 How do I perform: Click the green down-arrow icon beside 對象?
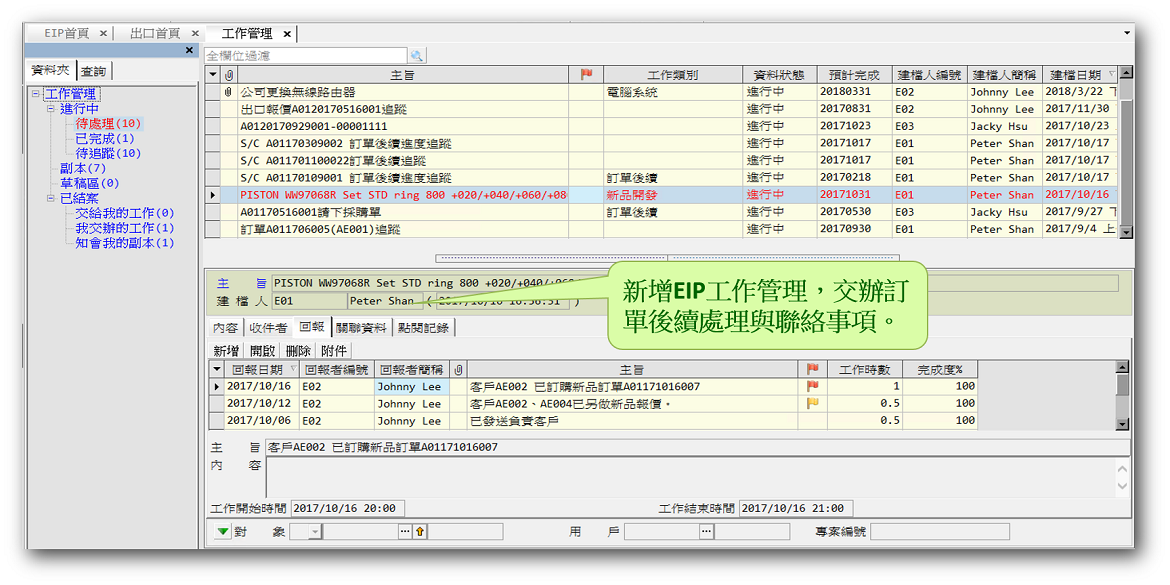point(222,532)
